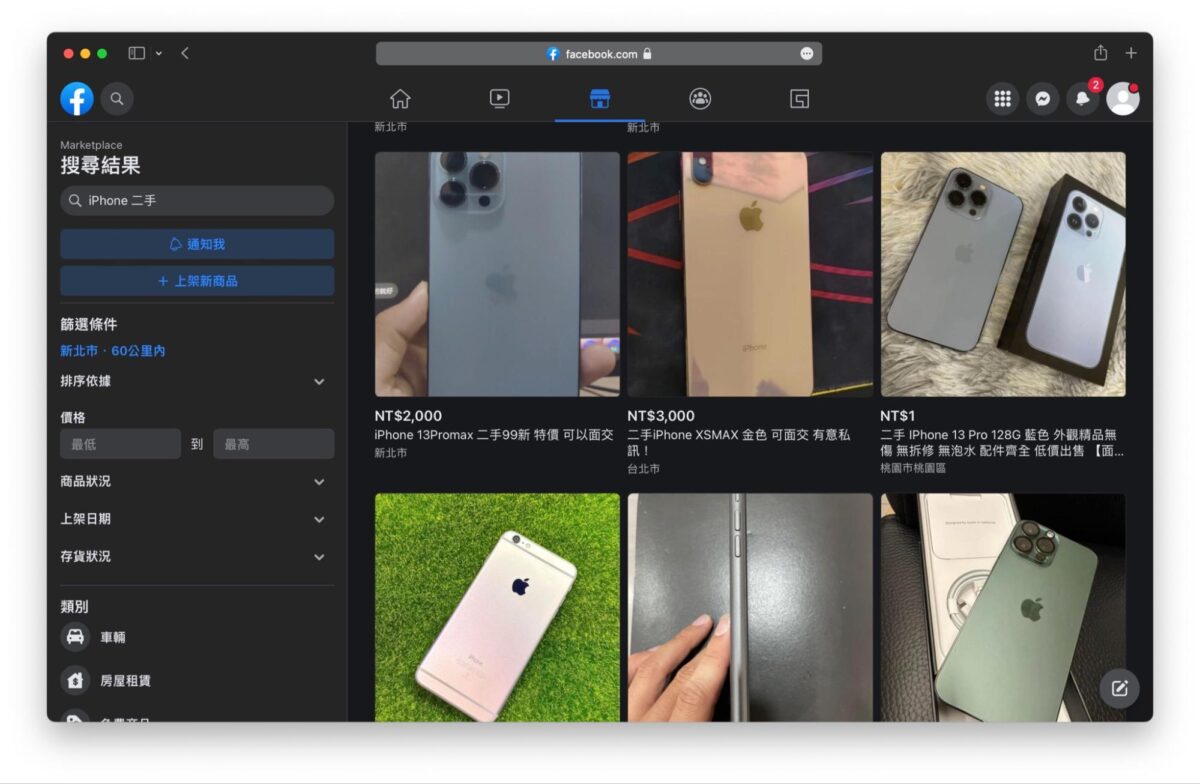
Task: Click the iPhone 二手 search field
Action: (197, 200)
